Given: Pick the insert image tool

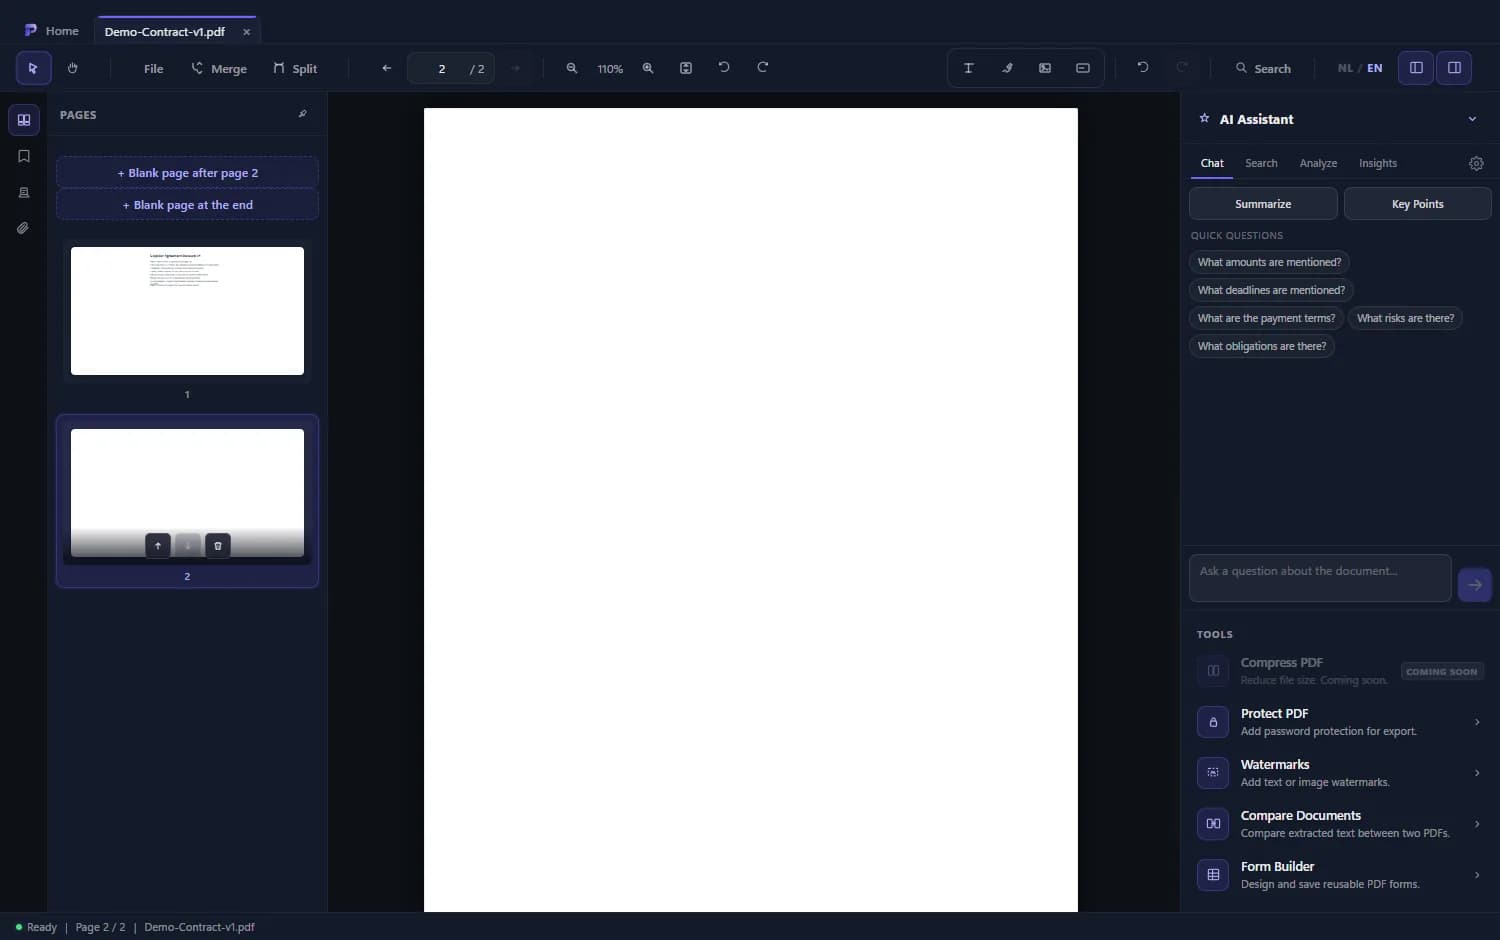Looking at the screenshot, I should [1045, 68].
